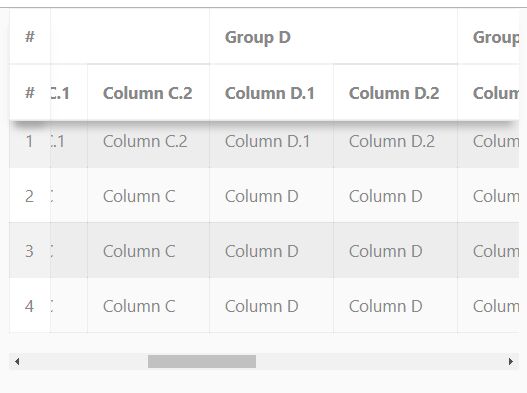Select row number 4 cell

coord(30,305)
